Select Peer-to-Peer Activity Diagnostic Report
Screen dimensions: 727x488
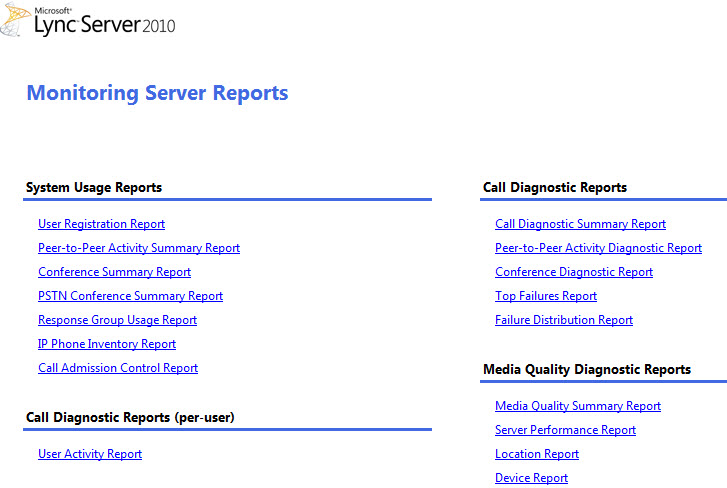[598, 248]
